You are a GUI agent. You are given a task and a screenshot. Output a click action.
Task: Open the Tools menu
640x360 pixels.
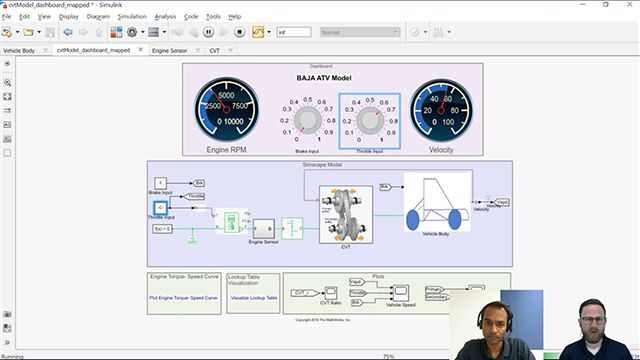click(213, 16)
